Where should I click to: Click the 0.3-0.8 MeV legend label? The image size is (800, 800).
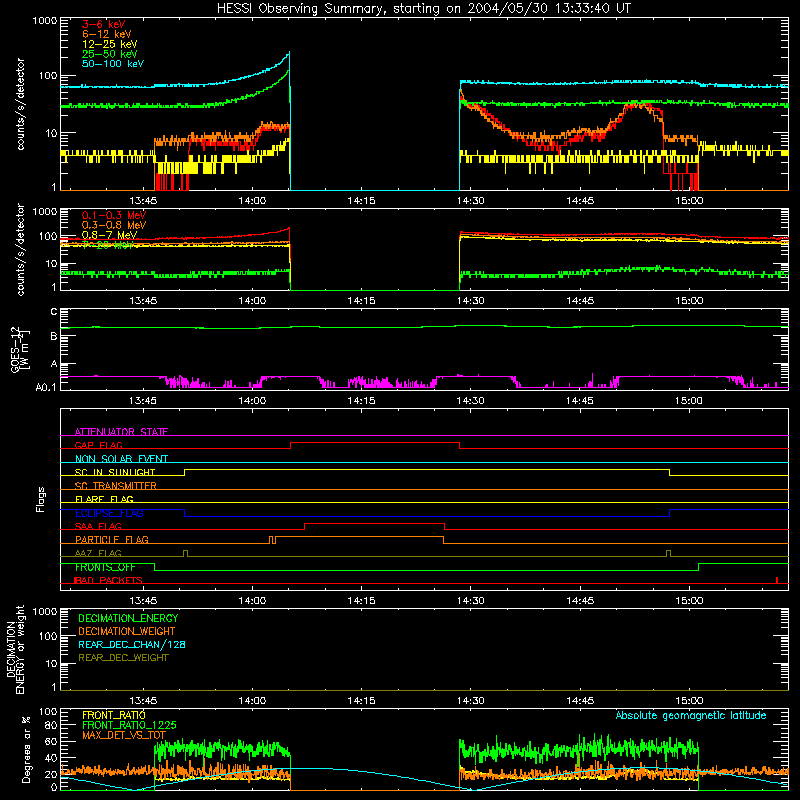pyautogui.click(x=114, y=225)
